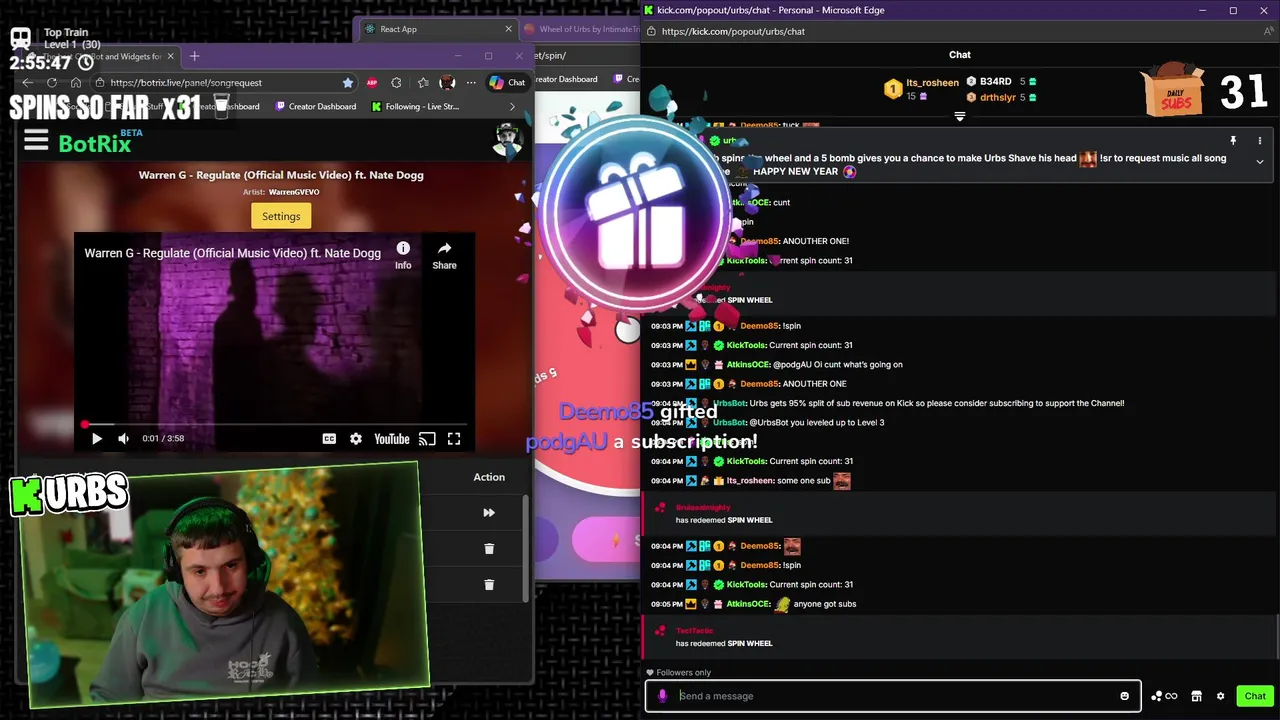
Task: Click KickTools username in latest spin message
Action: point(746,585)
